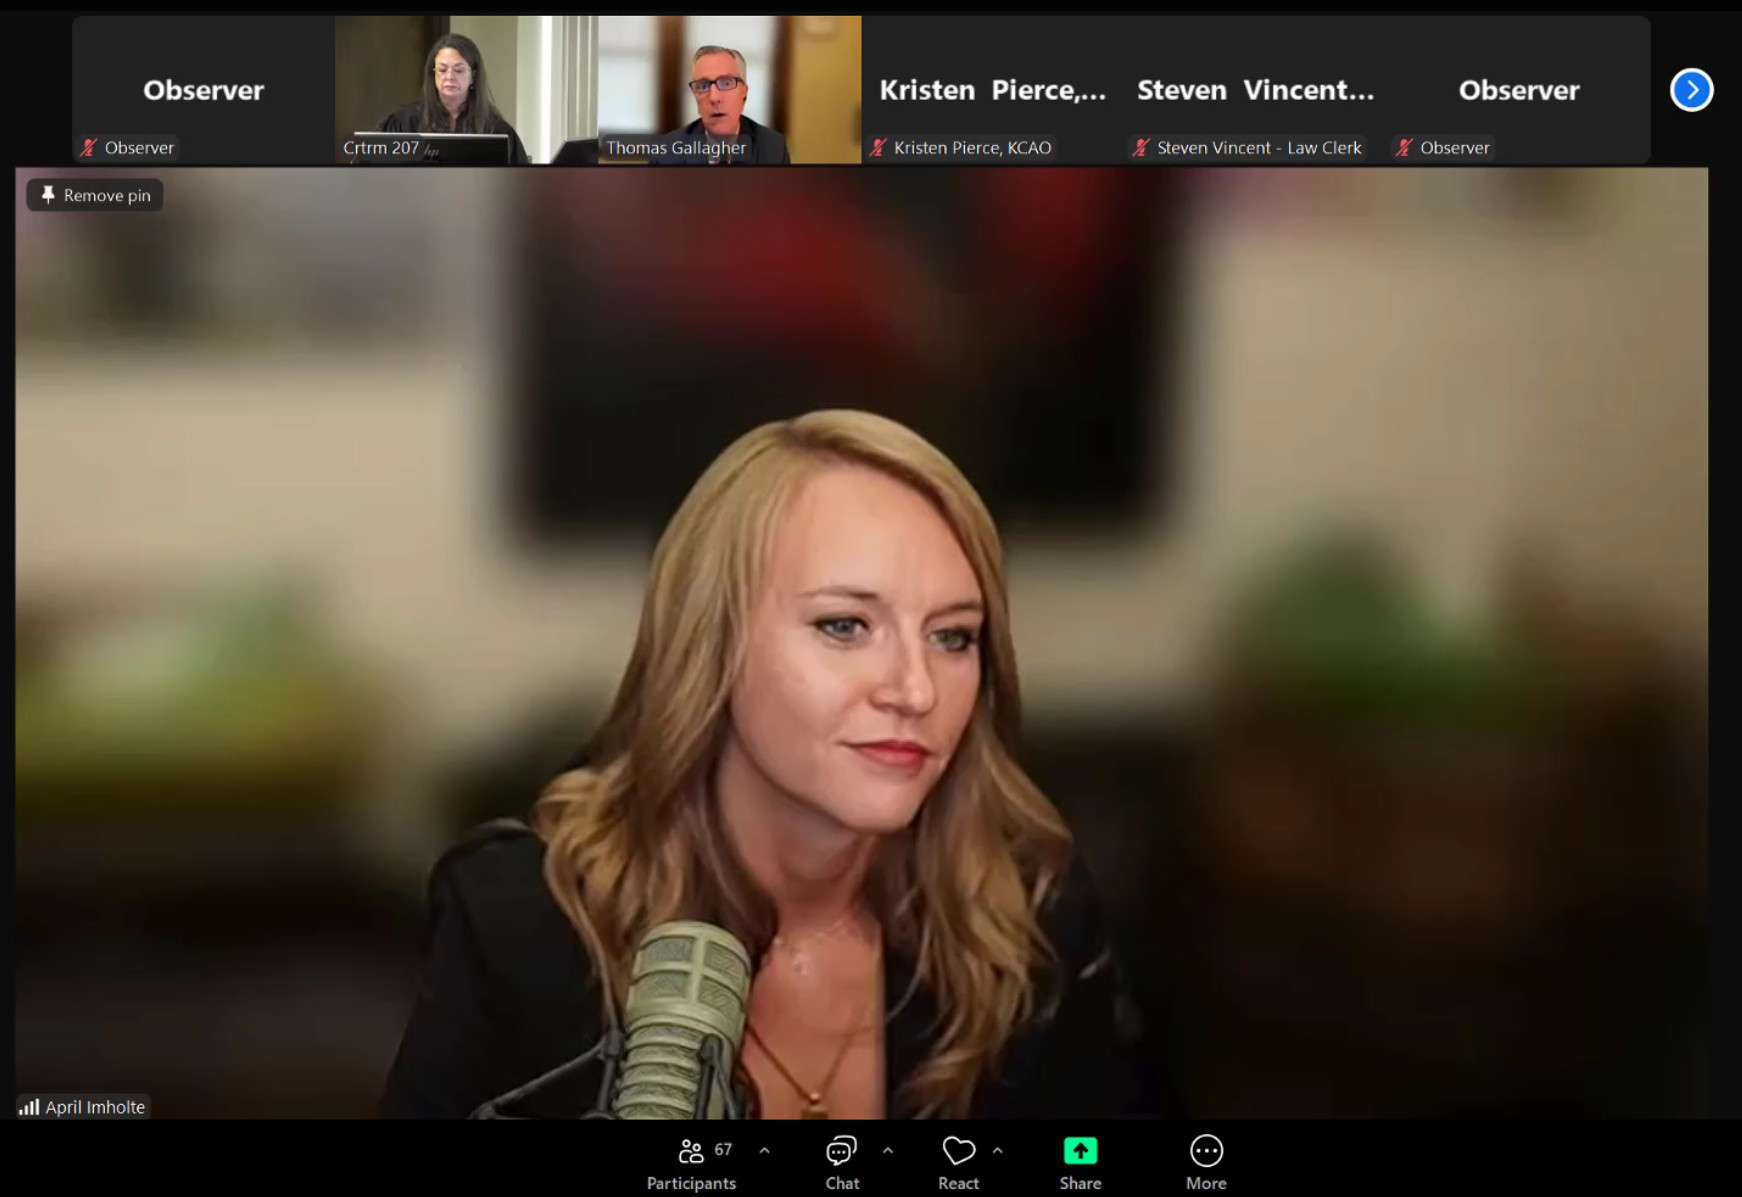Click the April Imholte name label
Image resolution: width=1742 pixels, height=1197 pixels.
click(95, 1107)
